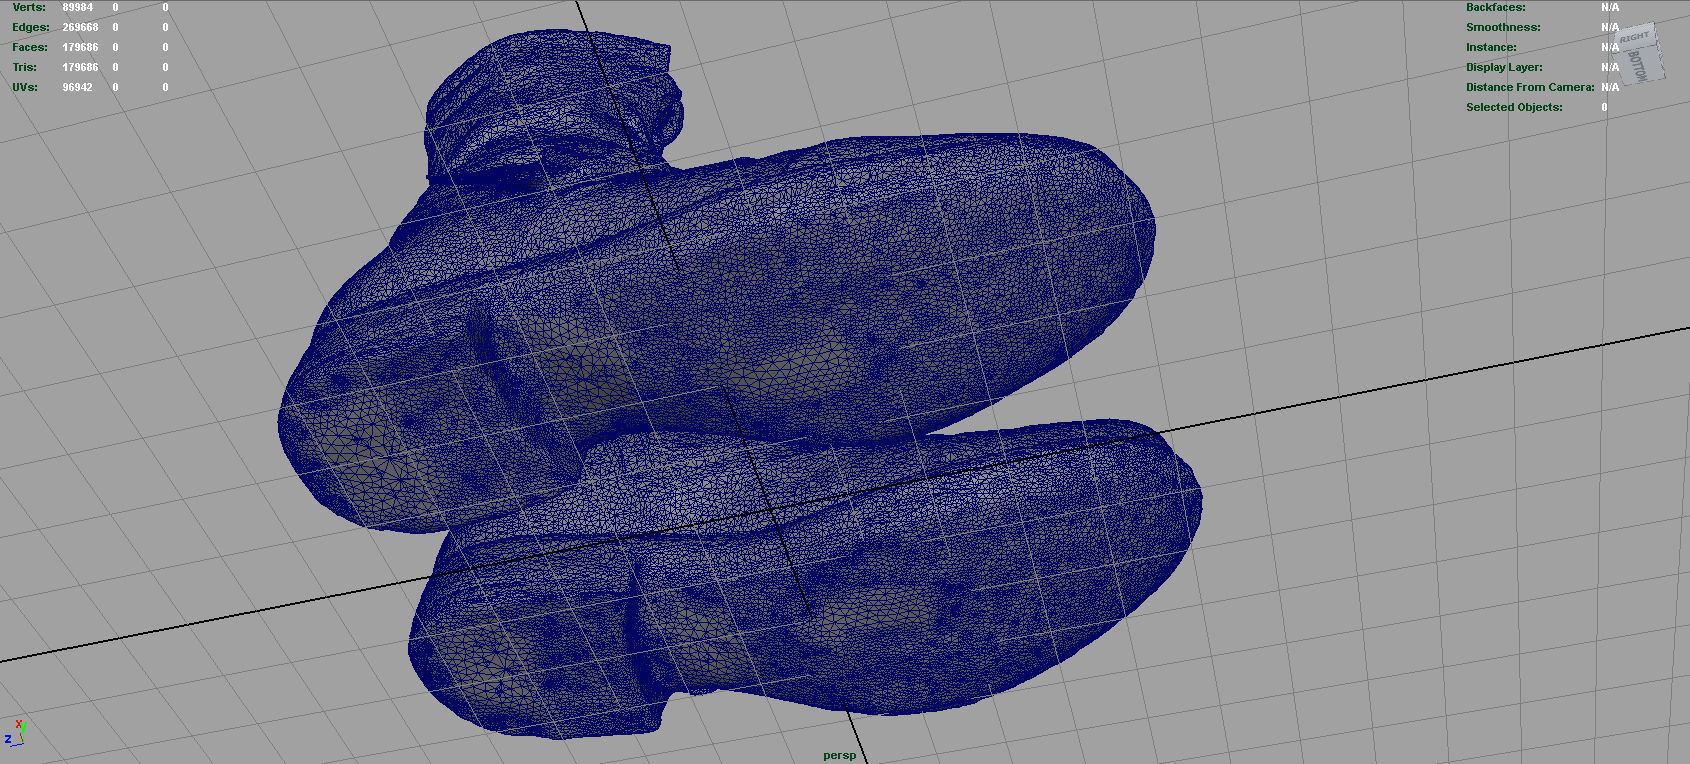Click the RIGHT face of the view cube
This screenshot has height=764, width=1690.
point(1635,37)
